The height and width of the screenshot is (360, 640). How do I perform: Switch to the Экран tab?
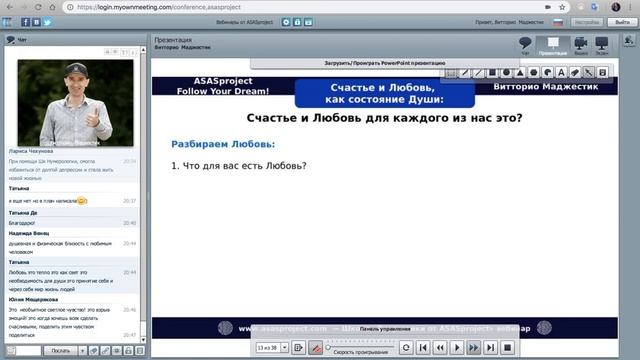602,45
